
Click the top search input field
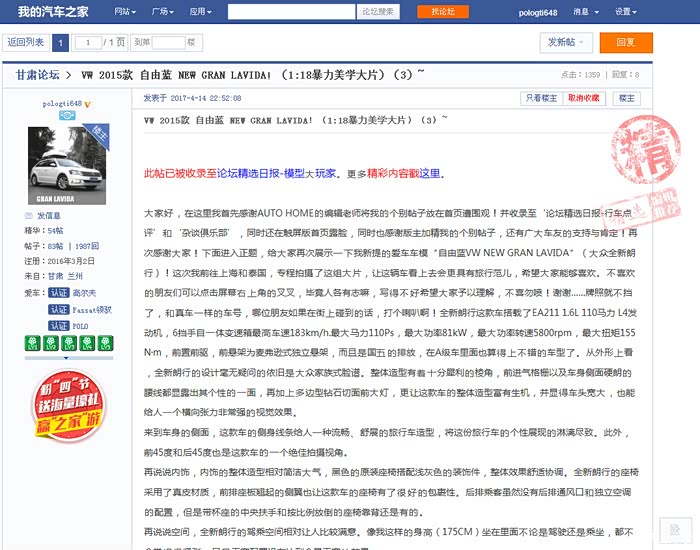292,12
